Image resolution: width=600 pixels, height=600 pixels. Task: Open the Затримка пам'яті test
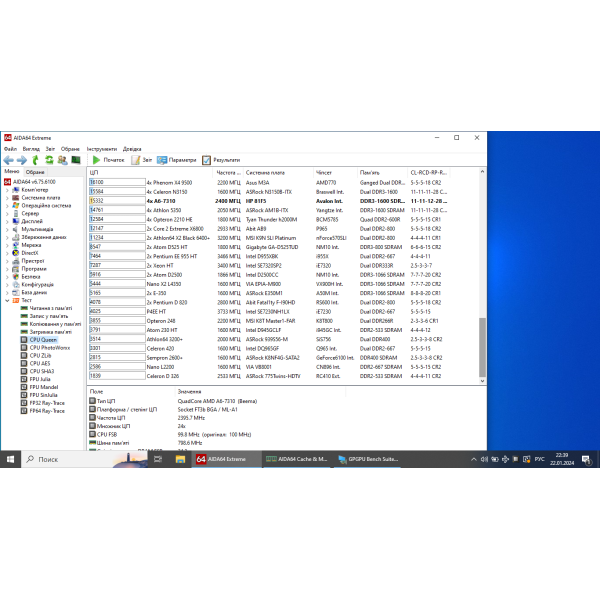[x=46, y=332]
